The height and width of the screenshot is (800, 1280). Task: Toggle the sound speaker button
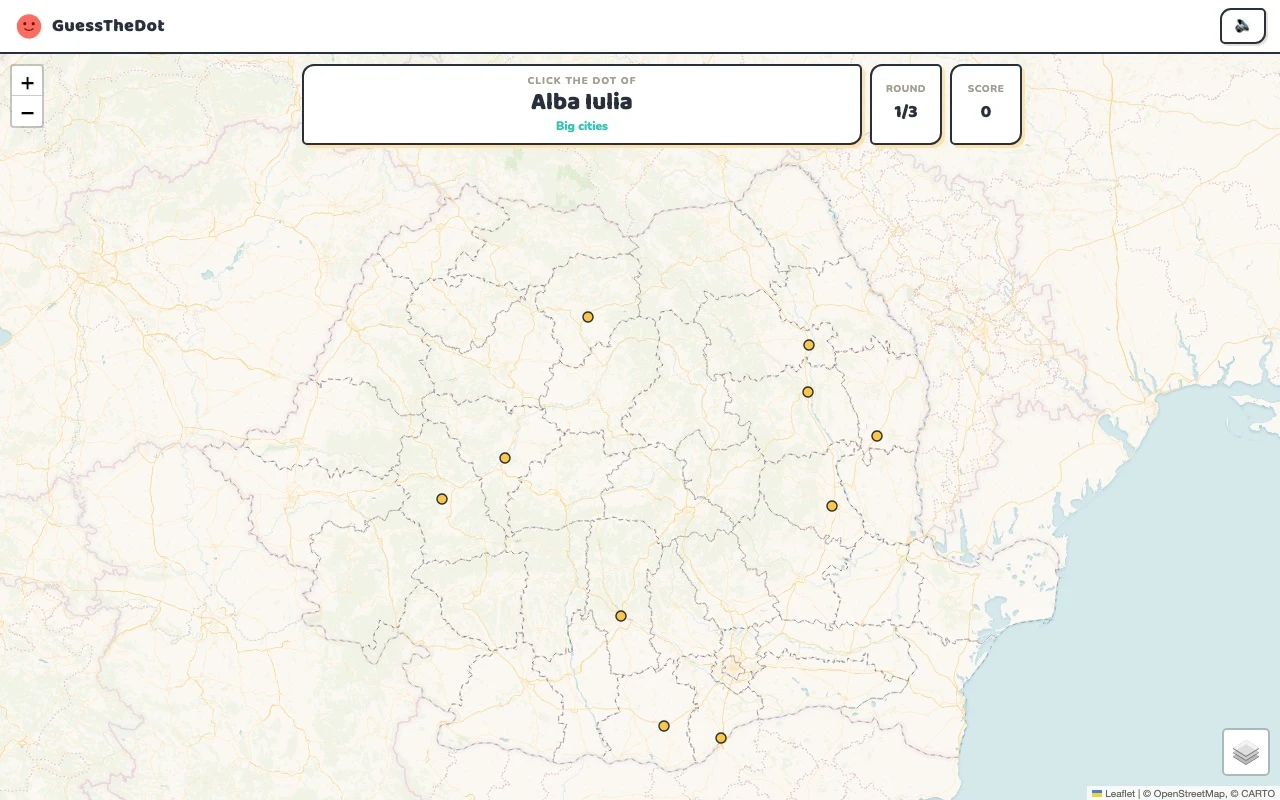click(1243, 26)
